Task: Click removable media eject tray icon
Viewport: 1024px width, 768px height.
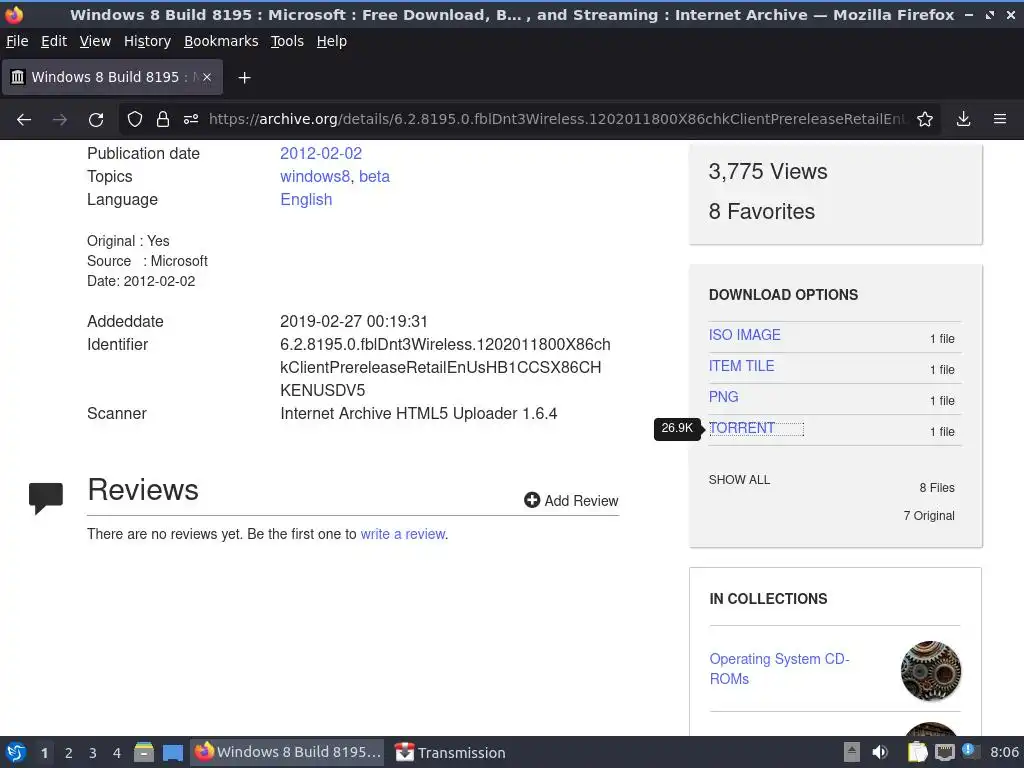Action: (852, 752)
